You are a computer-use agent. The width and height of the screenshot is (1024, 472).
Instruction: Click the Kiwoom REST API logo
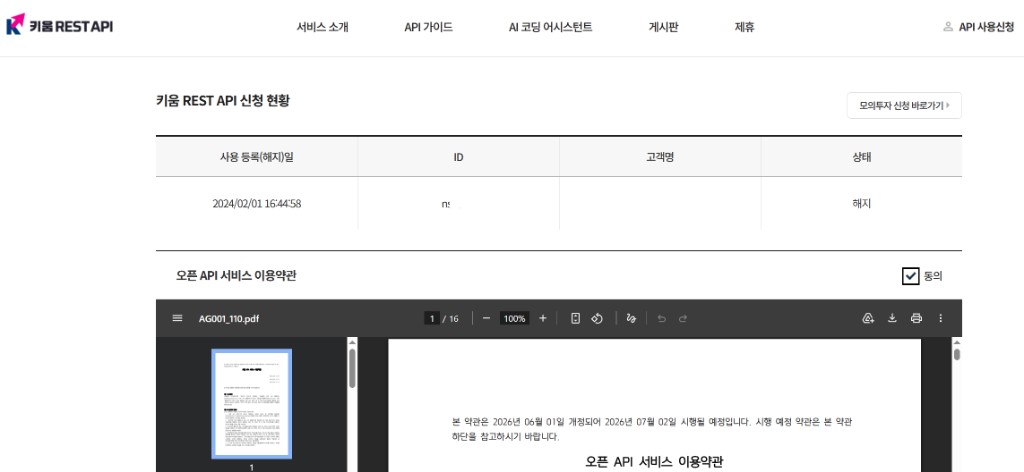pos(59,26)
